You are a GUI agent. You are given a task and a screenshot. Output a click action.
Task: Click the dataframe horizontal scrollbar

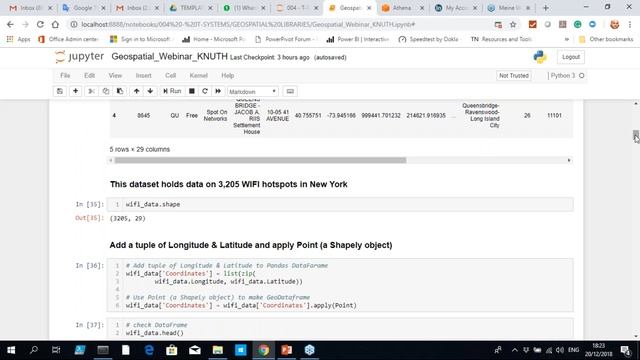pos(260,160)
